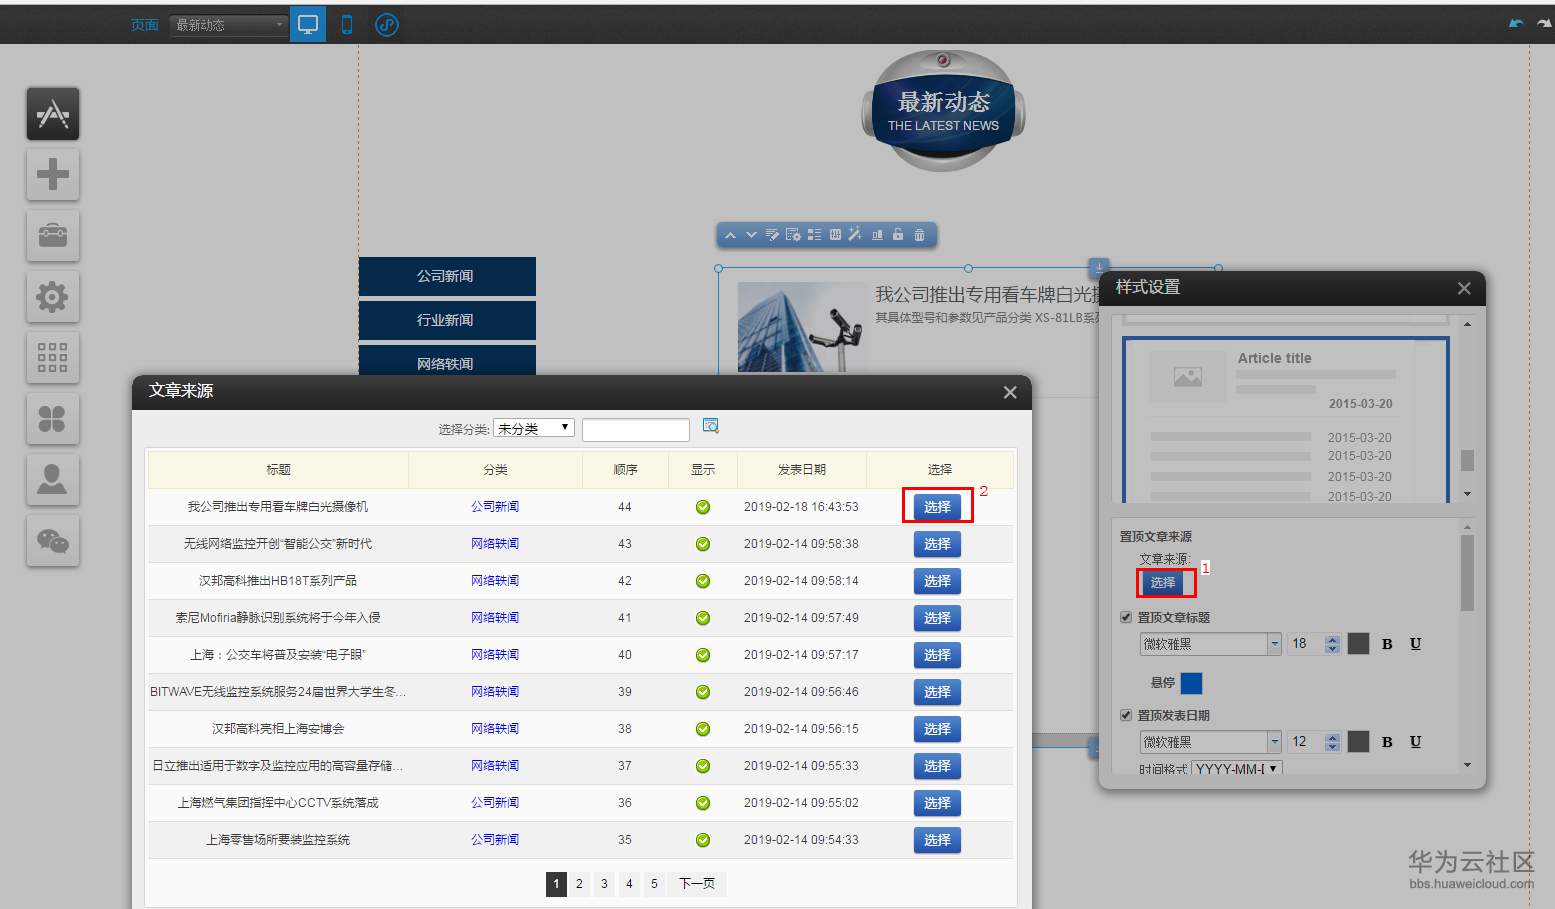Switch to mobile phone preview mode

click(x=347, y=25)
